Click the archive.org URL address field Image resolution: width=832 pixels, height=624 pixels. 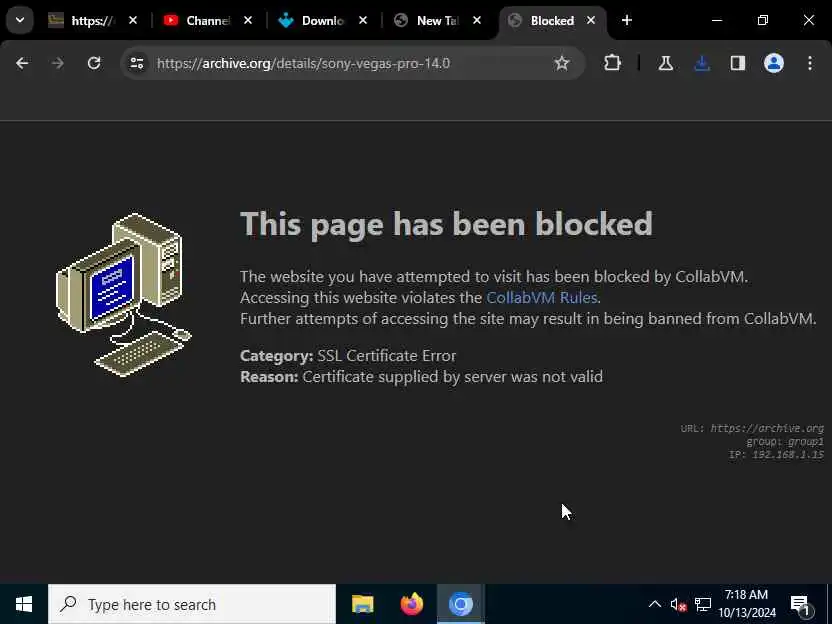[350, 63]
